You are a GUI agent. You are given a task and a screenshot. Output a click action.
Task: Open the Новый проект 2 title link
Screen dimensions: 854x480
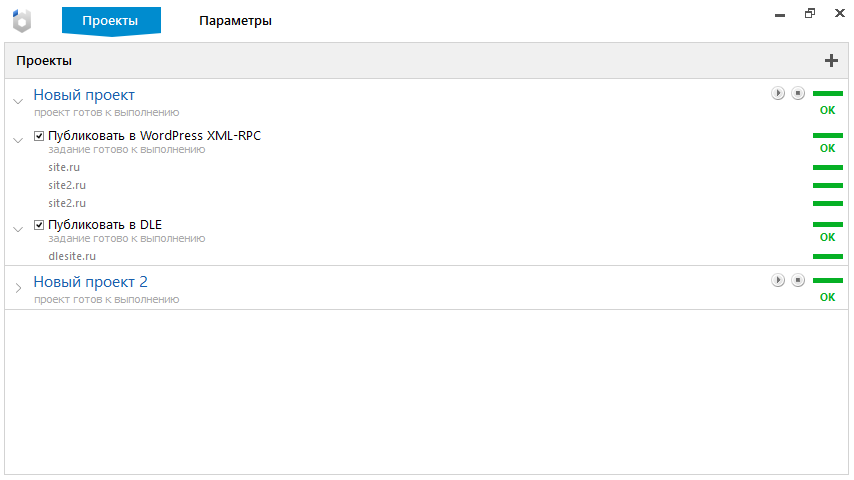(x=90, y=282)
